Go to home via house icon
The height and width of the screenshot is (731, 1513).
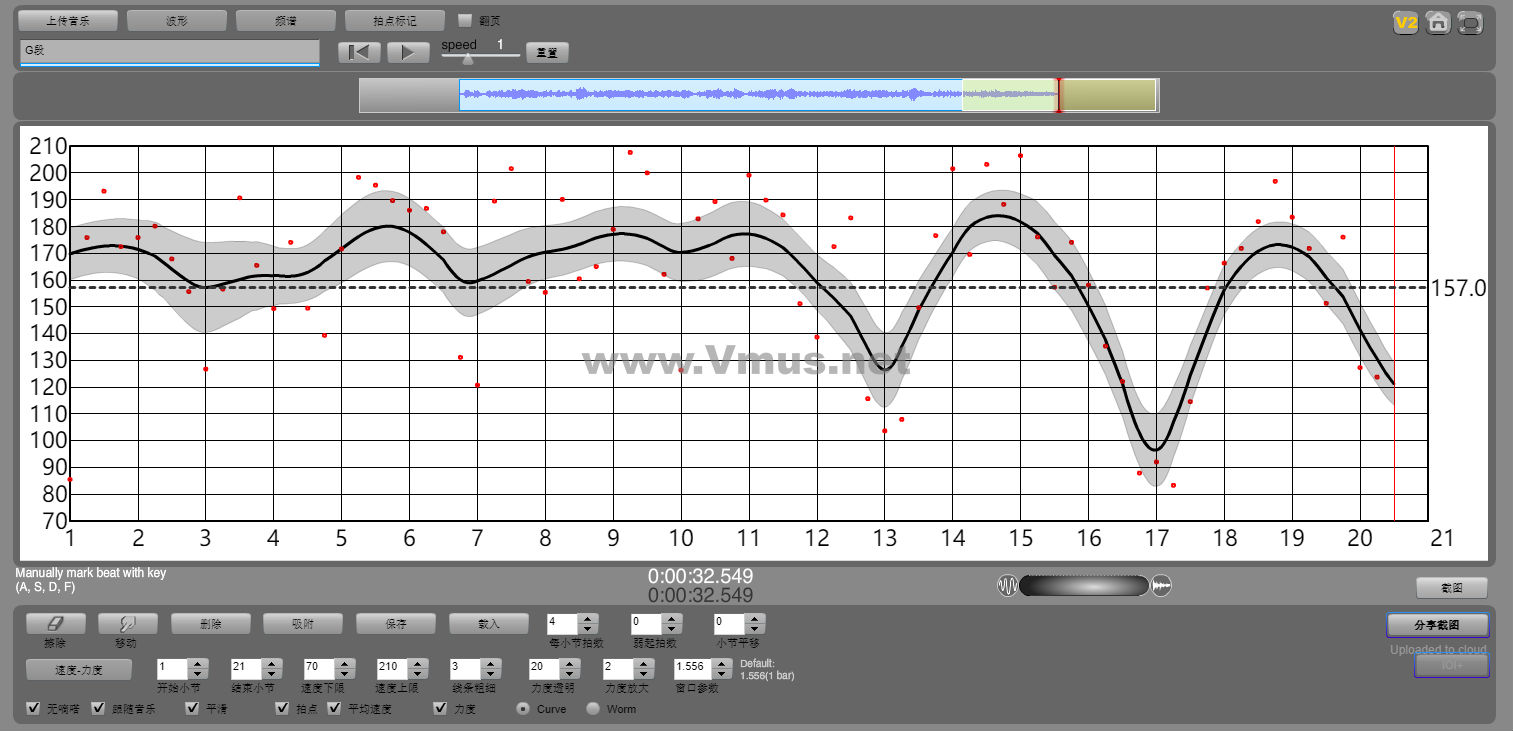tap(1438, 23)
